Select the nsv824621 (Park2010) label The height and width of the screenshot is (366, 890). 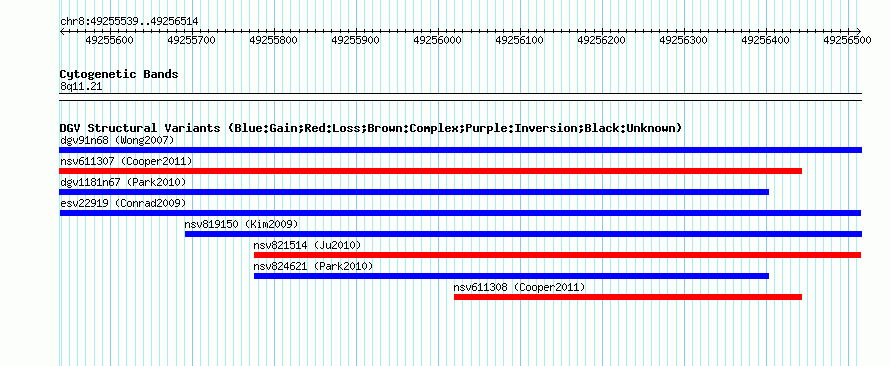[x=313, y=266]
